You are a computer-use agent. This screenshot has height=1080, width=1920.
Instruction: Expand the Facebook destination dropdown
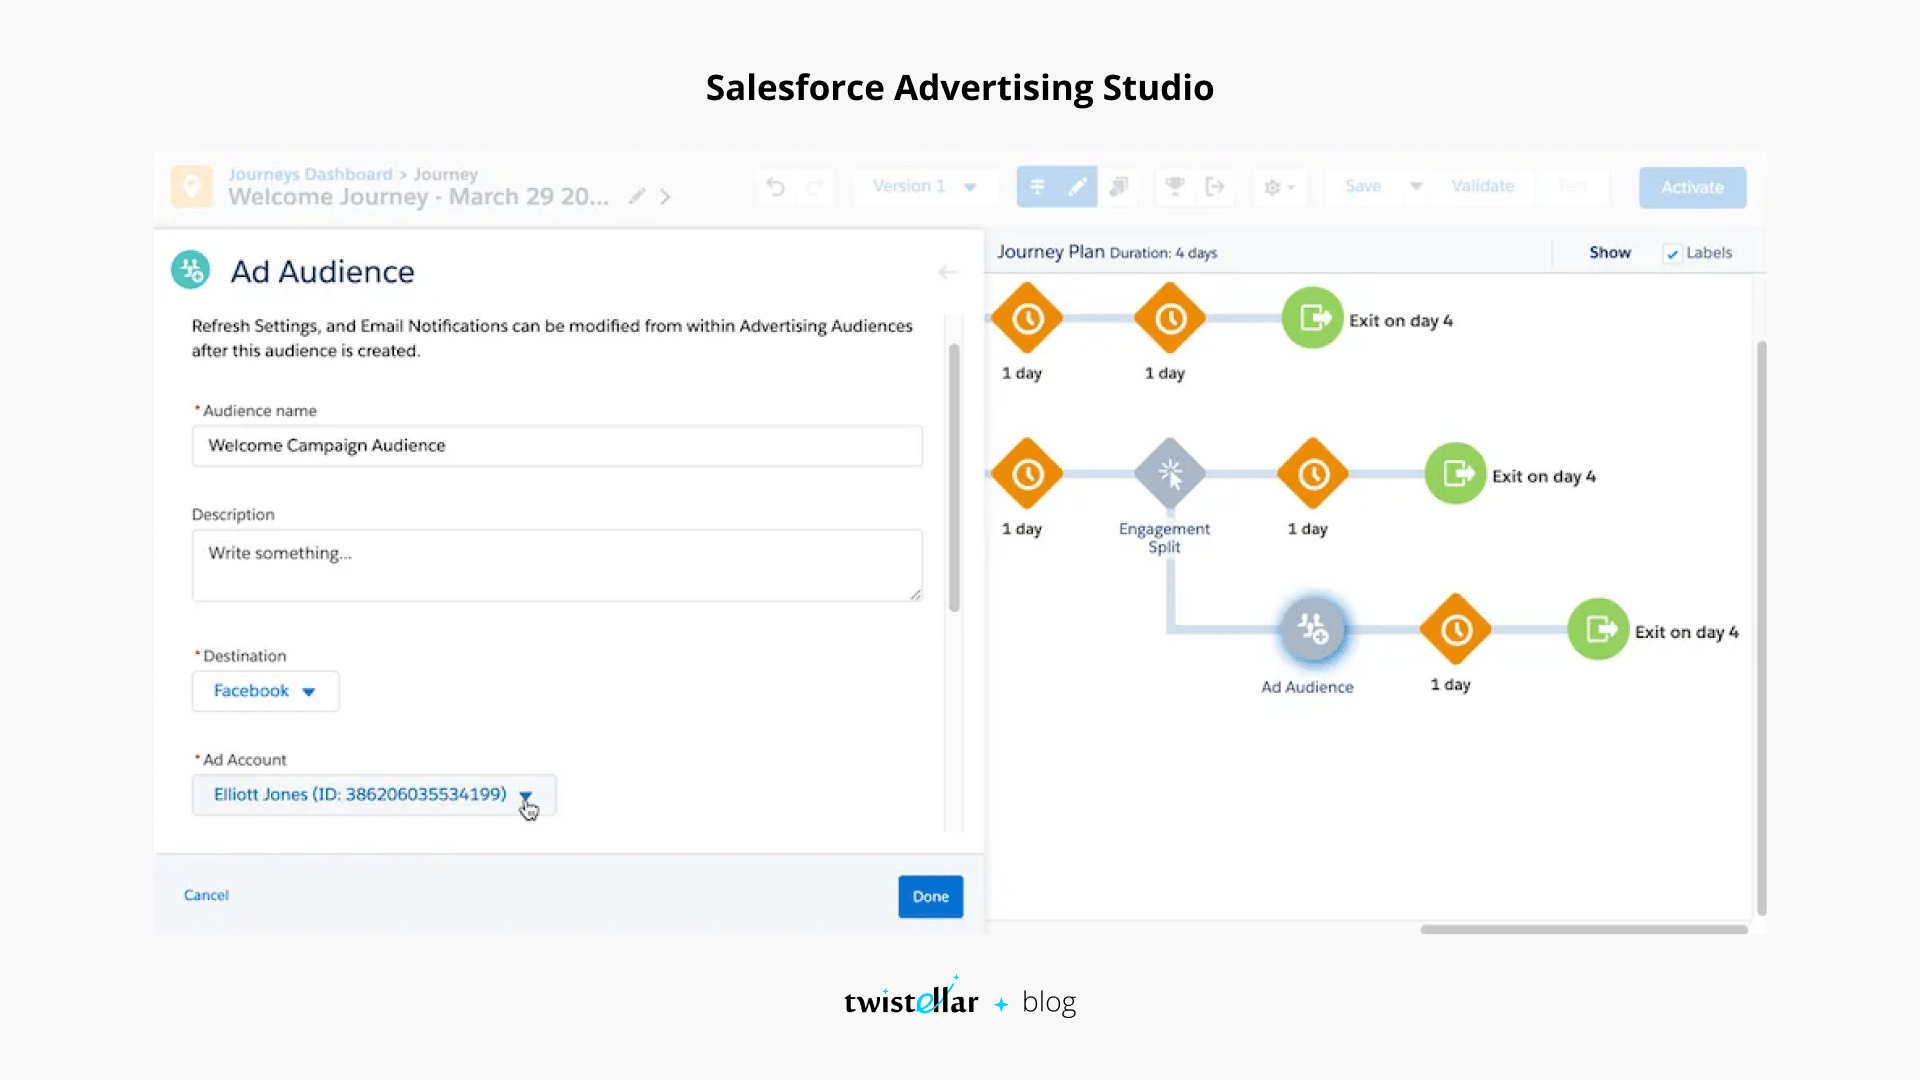coord(264,691)
